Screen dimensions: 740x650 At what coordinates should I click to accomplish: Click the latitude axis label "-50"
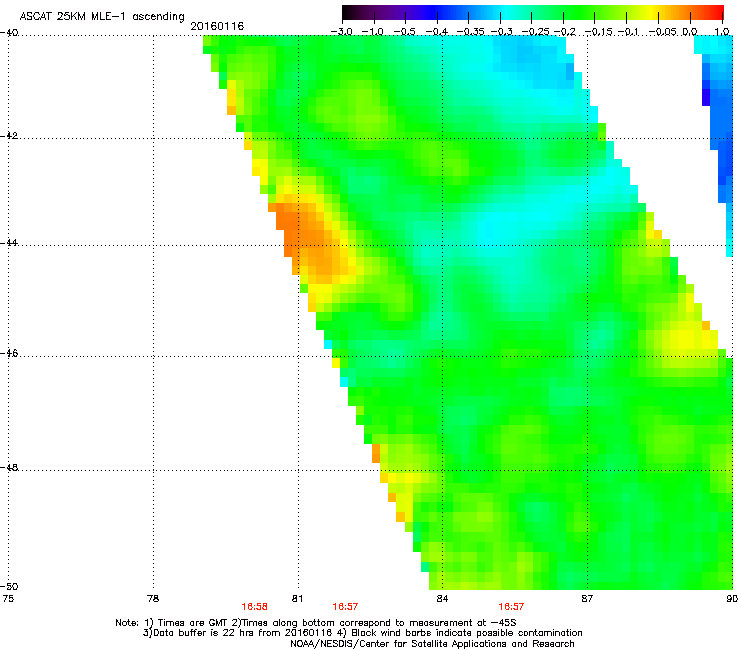click(x=9, y=586)
